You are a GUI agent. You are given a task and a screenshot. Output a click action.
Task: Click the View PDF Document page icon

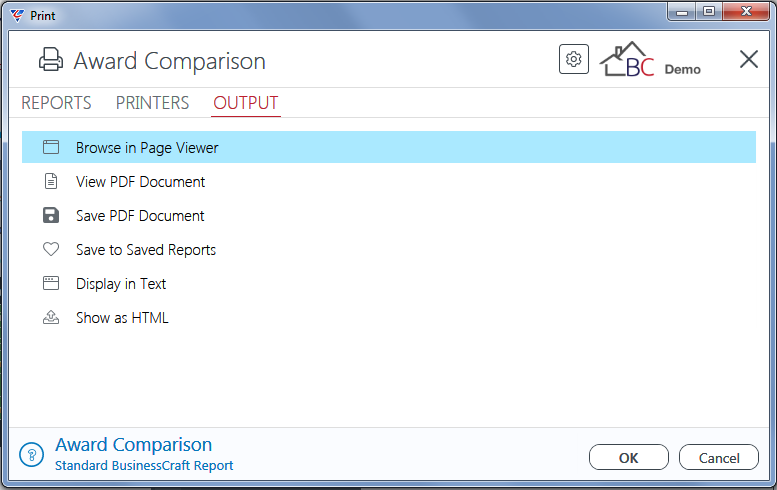tap(51, 181)
